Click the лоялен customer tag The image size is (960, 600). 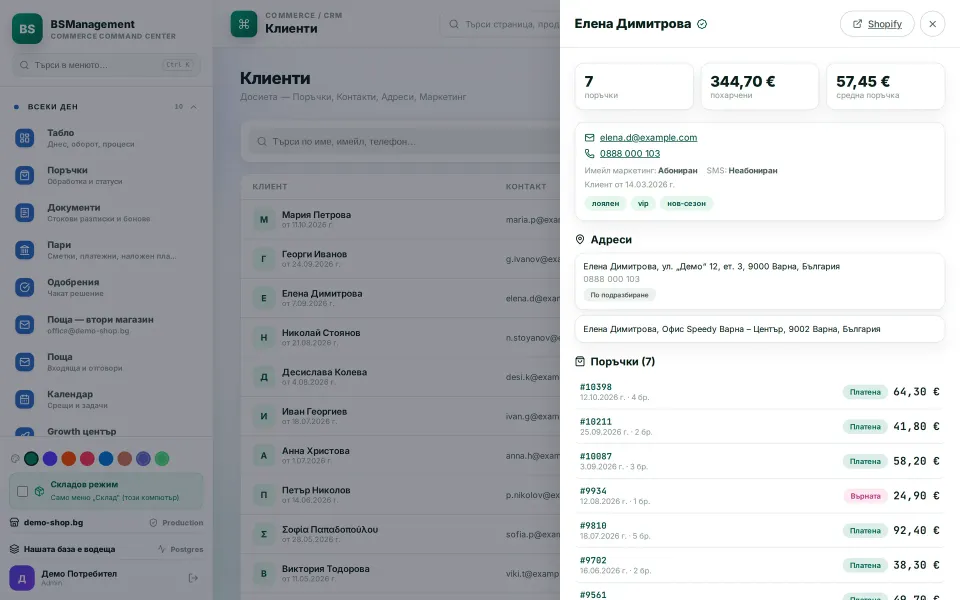pos(605,203)
